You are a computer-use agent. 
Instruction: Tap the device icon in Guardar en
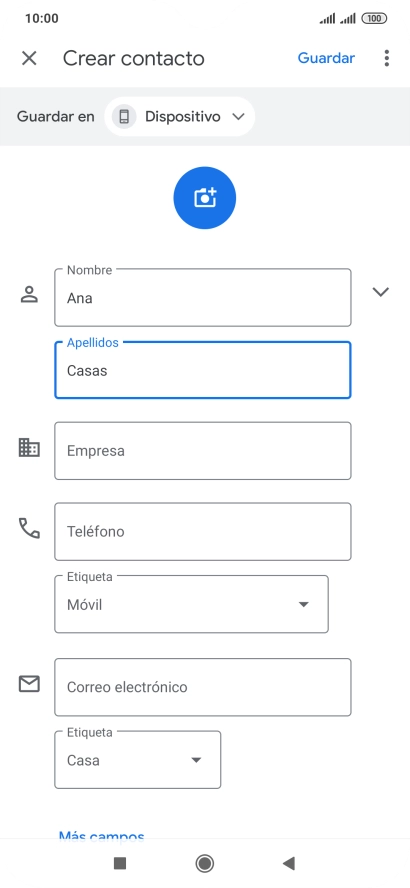(124, 117)
